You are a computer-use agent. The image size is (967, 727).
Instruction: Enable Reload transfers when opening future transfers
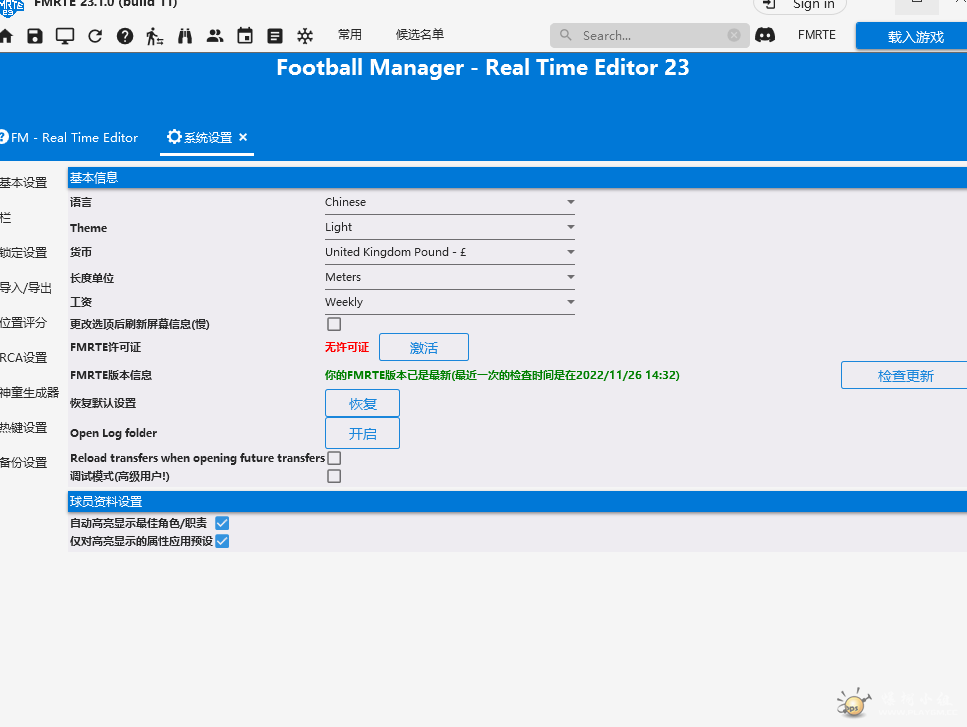(x=334, y=458)
